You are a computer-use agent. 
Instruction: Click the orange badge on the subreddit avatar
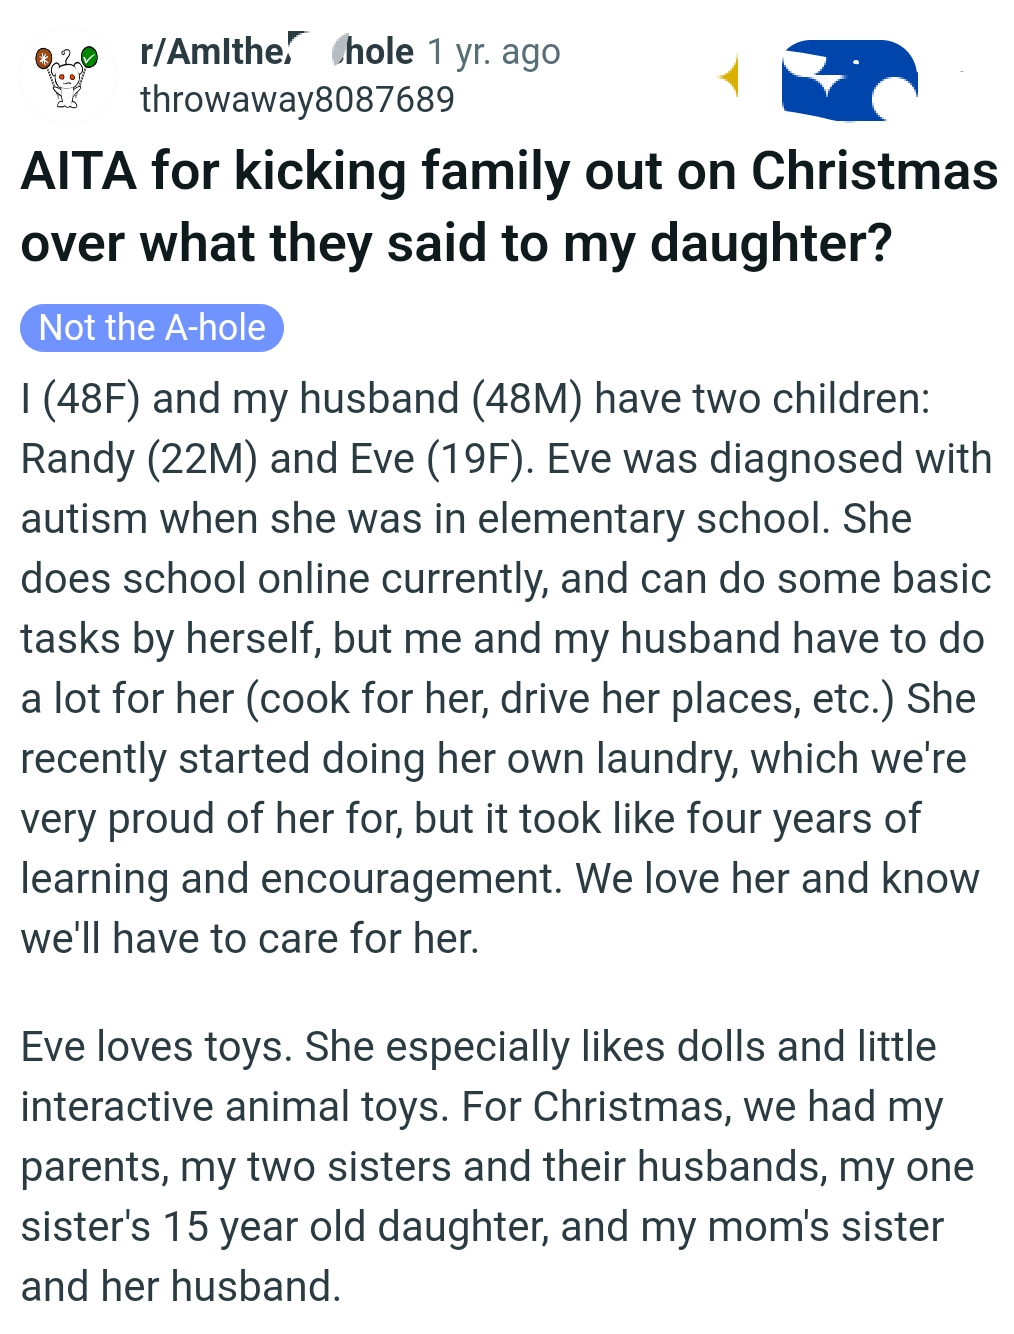(x=43, y=58)
